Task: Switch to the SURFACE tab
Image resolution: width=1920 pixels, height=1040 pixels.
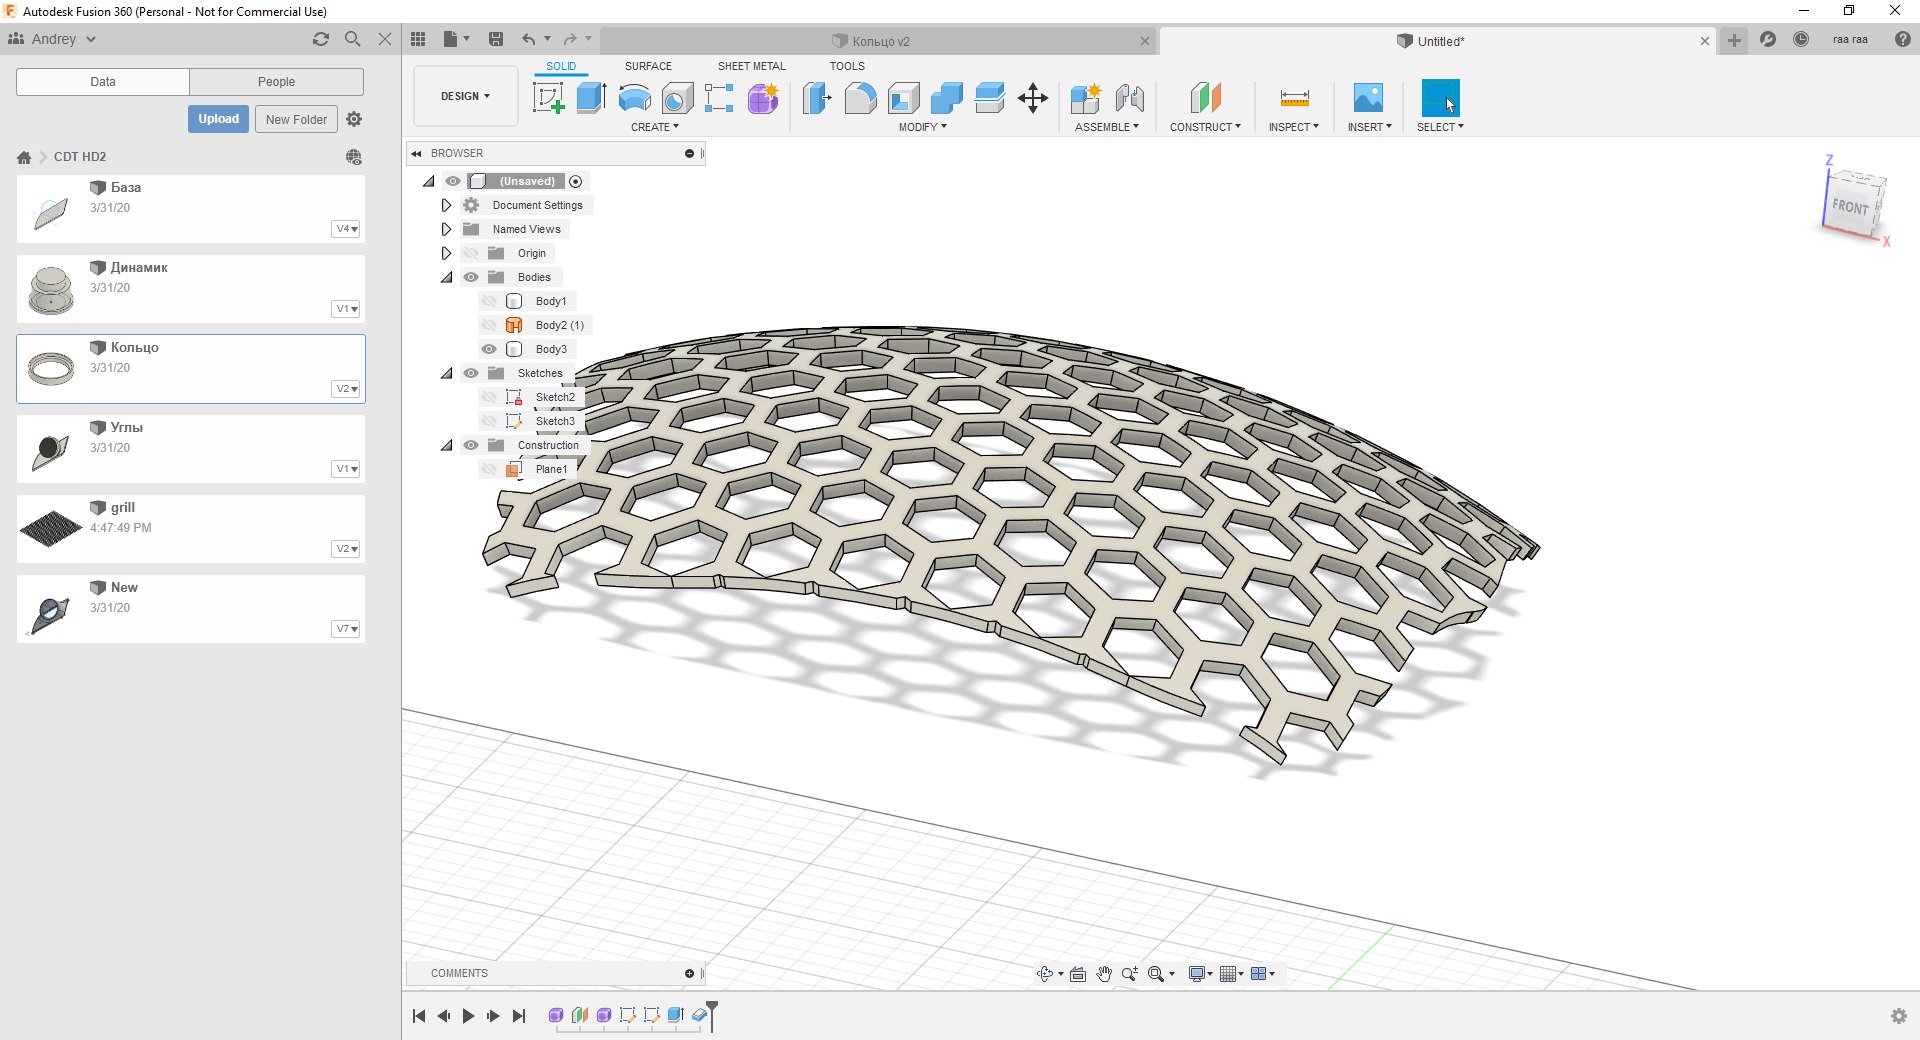Action: pos(648,66)
